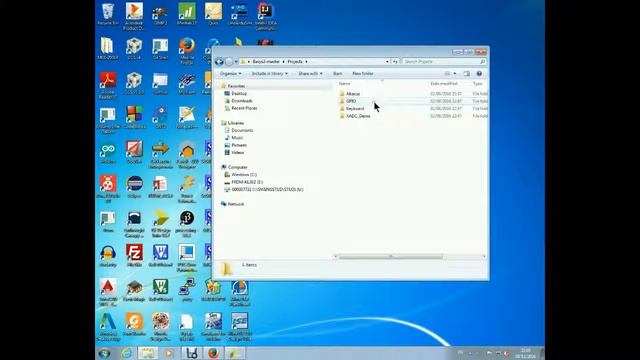Open Desktop under Favorites
This screenshot has width=640, height=360.
coord(239,93)
